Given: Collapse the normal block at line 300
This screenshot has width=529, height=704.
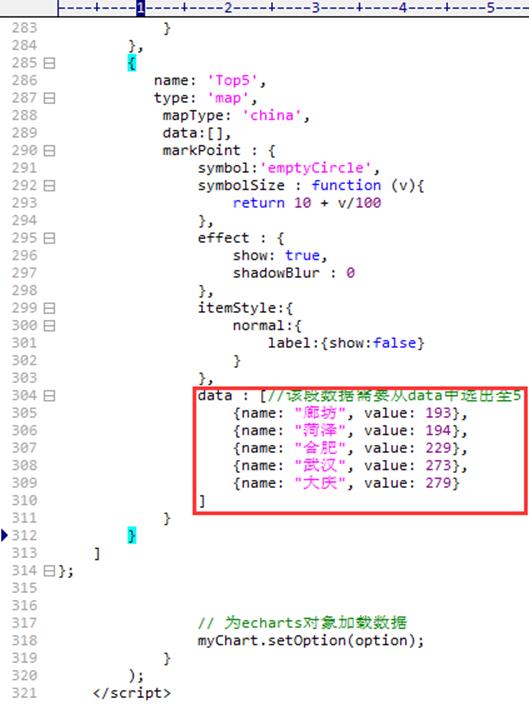Looking at the screenshot, I should pos(49,326).
